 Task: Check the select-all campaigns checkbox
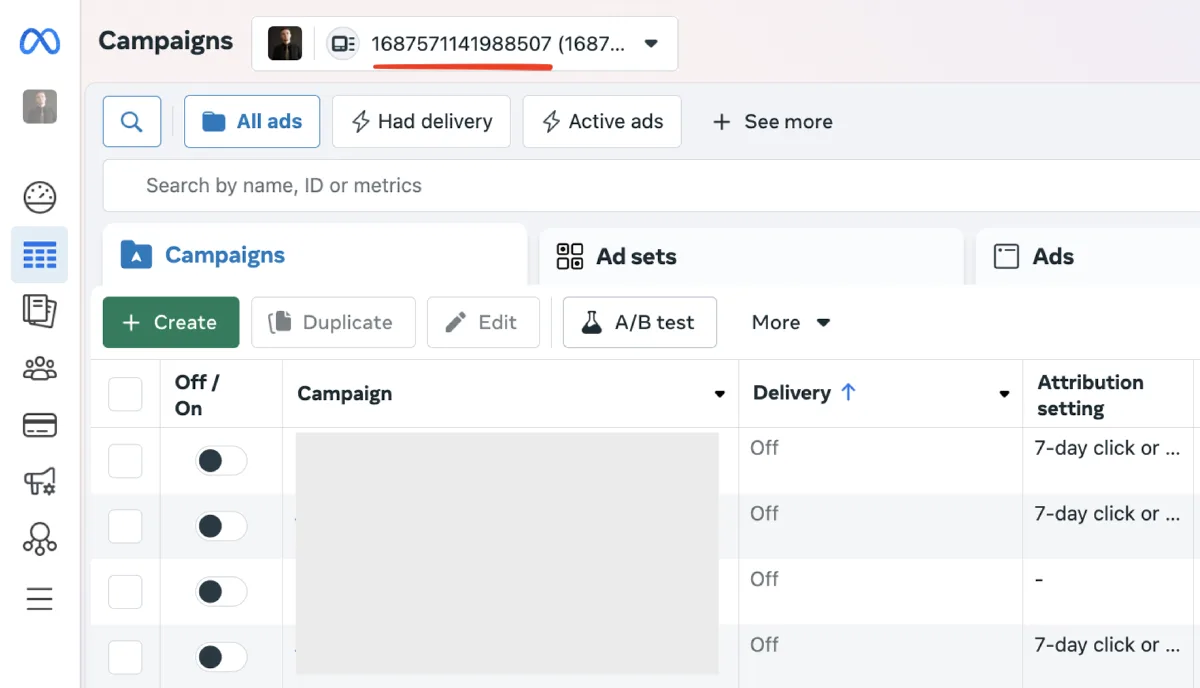pos(125,394)
